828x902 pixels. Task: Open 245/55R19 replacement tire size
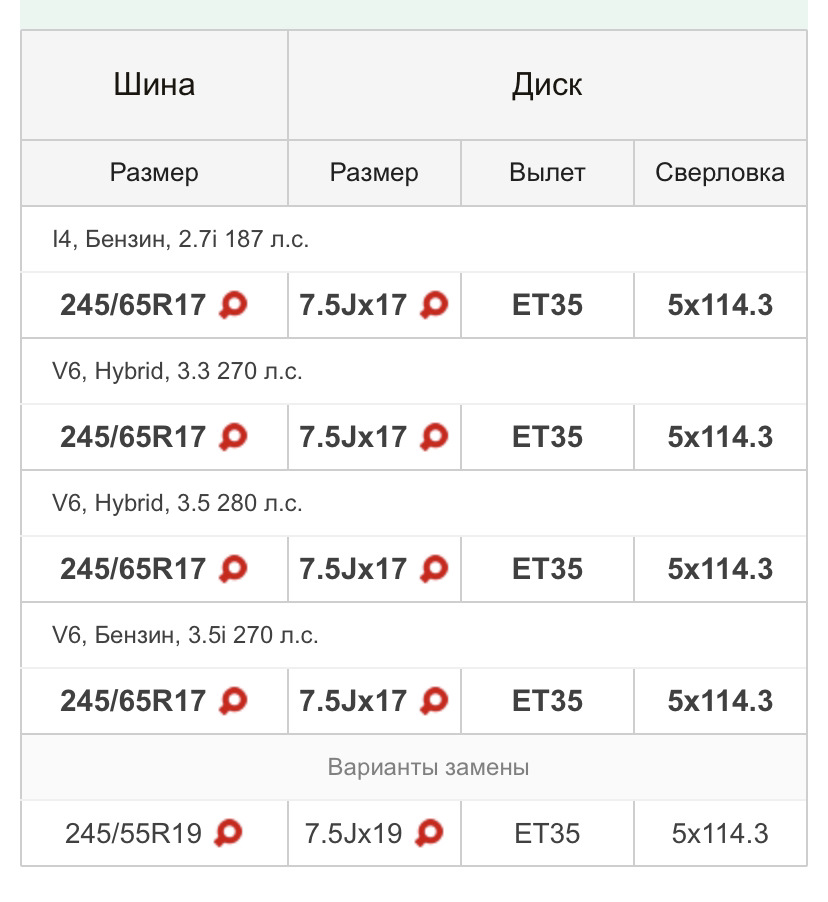pos(133,833)
